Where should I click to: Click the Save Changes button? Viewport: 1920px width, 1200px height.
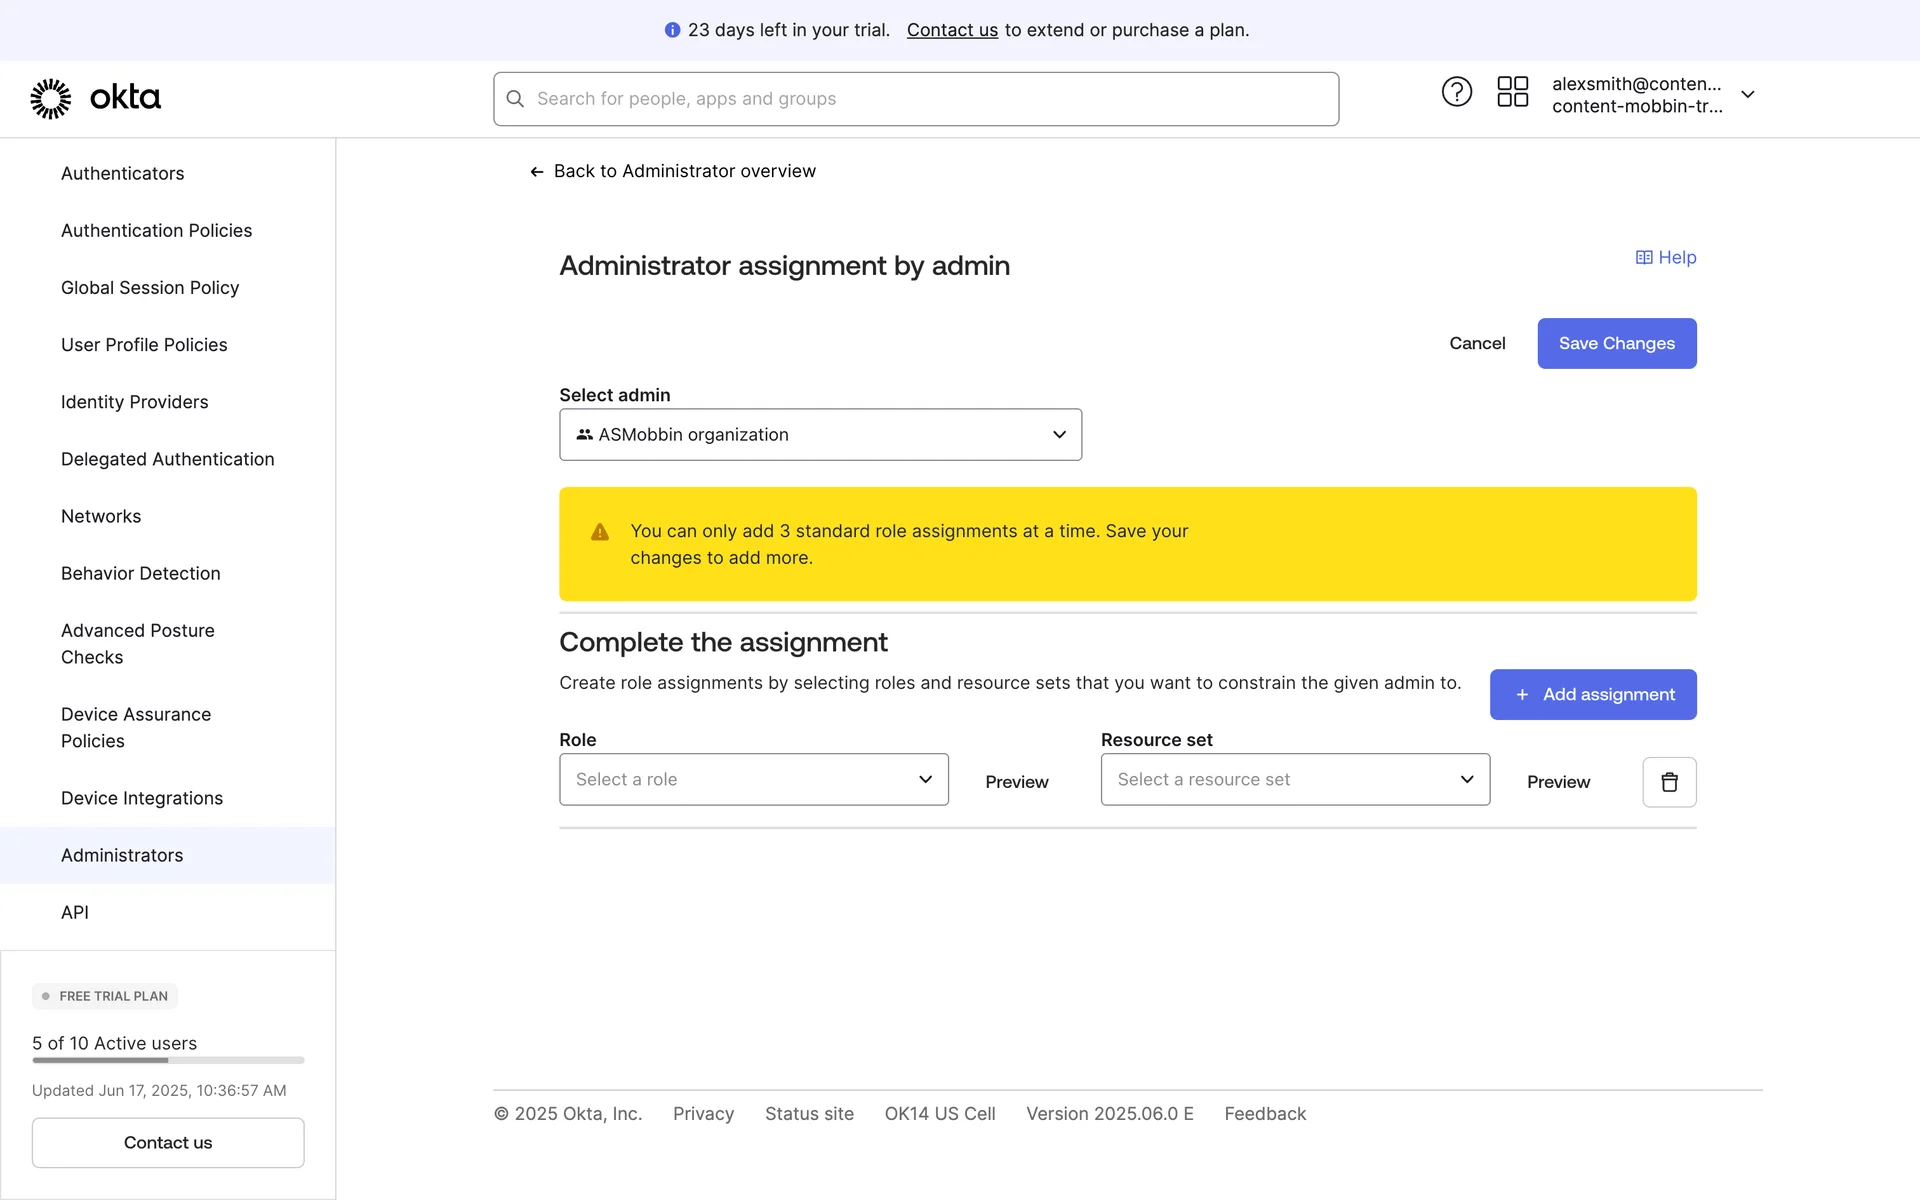coord(1616,344)
